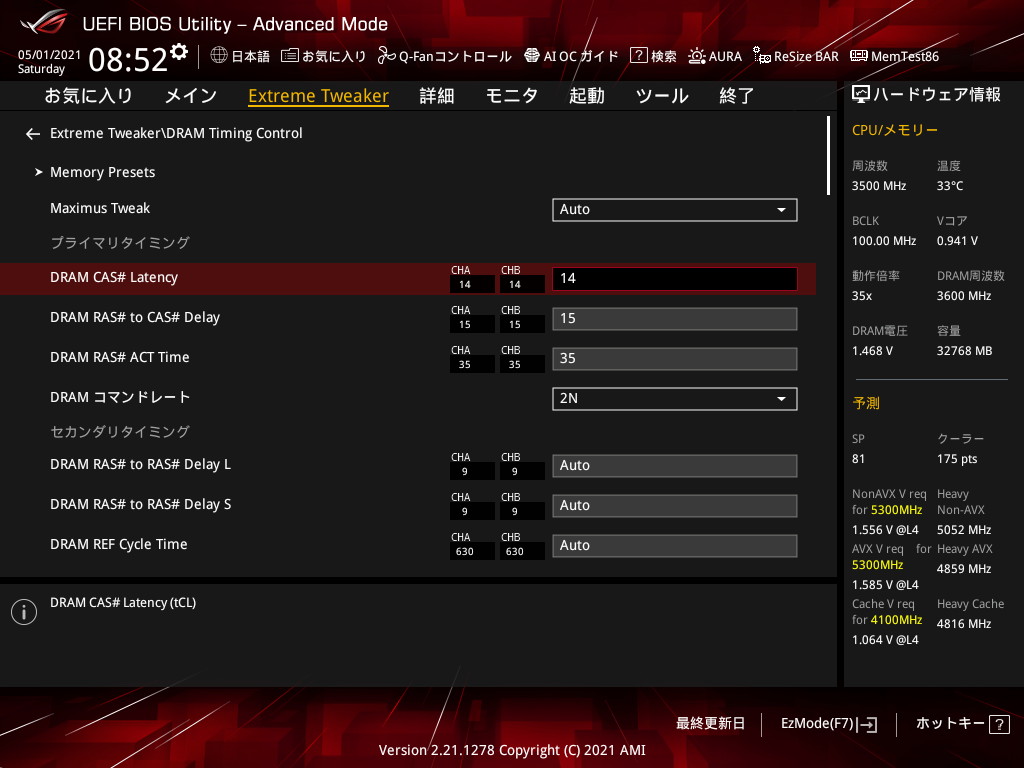Click CPU/メモリー heading
The height and width of the screenshot is (768, 1024).
click(895, 131)
